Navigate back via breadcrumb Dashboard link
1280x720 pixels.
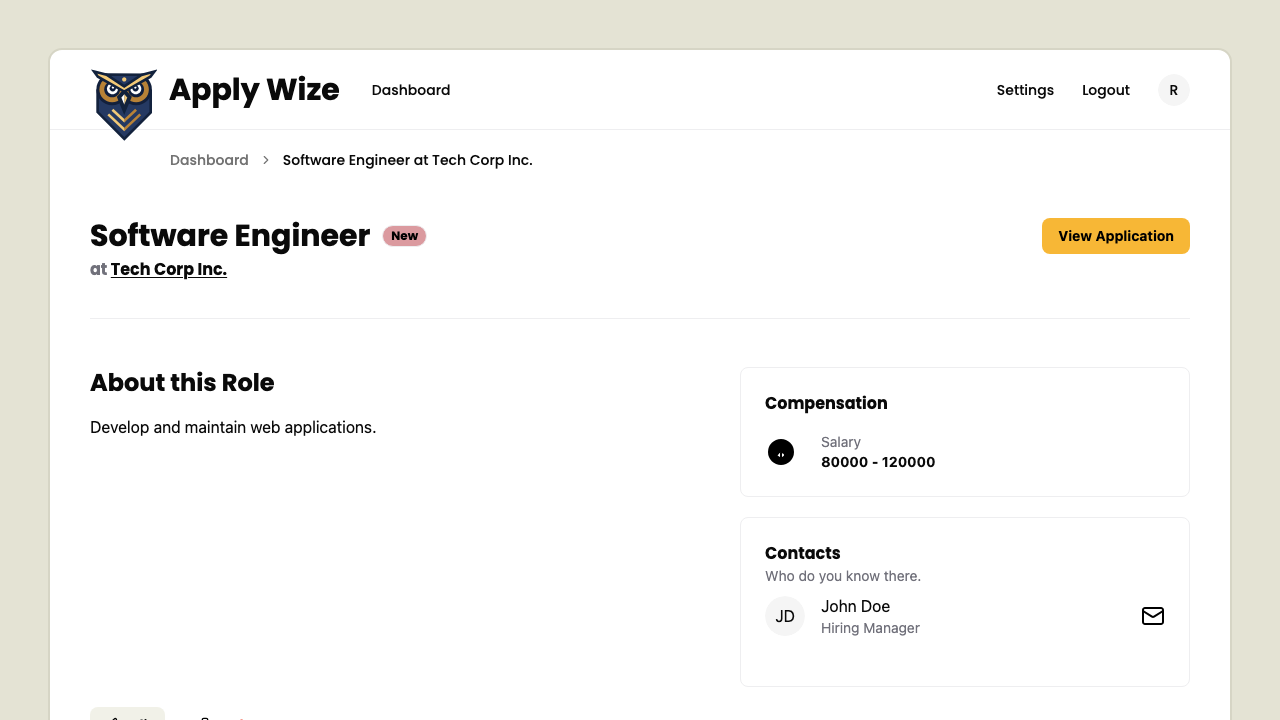(x=209, y=159)
